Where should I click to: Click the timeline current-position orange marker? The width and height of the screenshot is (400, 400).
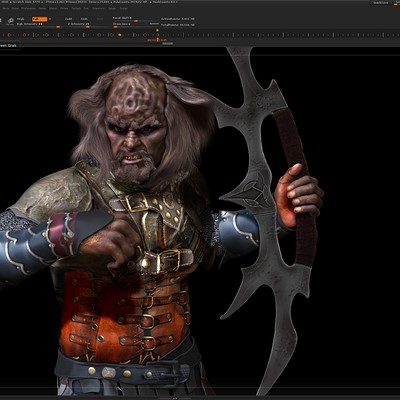[157, 30]
